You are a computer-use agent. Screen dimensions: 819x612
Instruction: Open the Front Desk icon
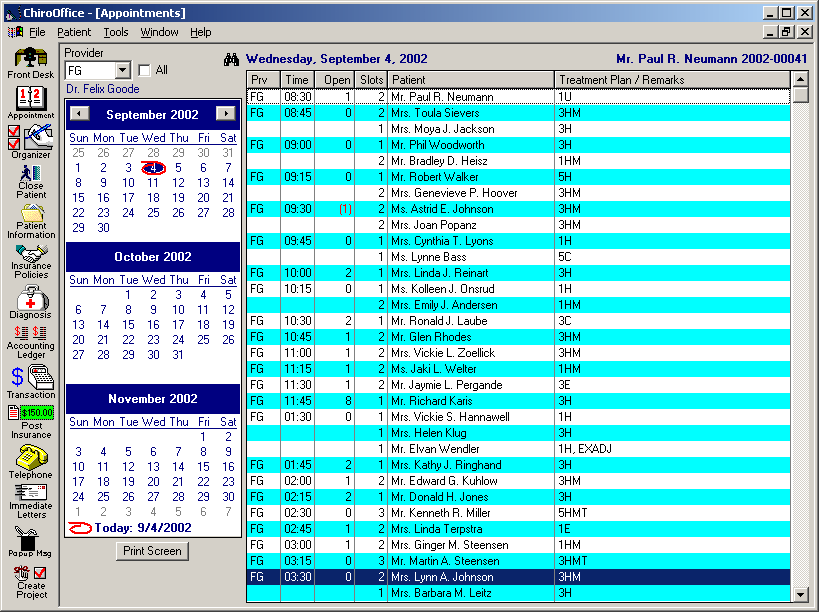[31, 63]
